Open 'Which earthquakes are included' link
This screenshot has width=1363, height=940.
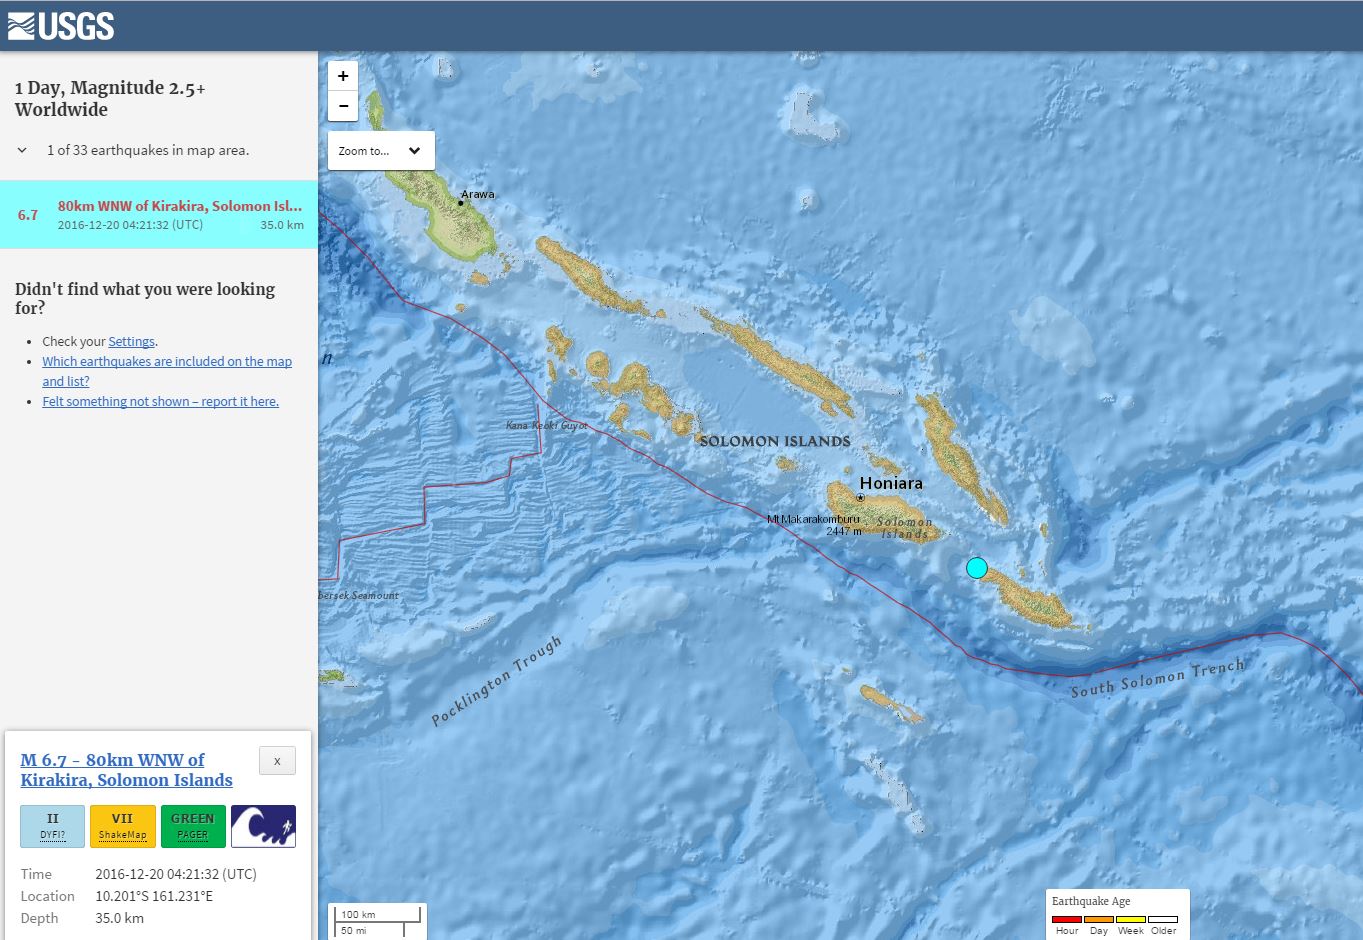pos(166,362)
